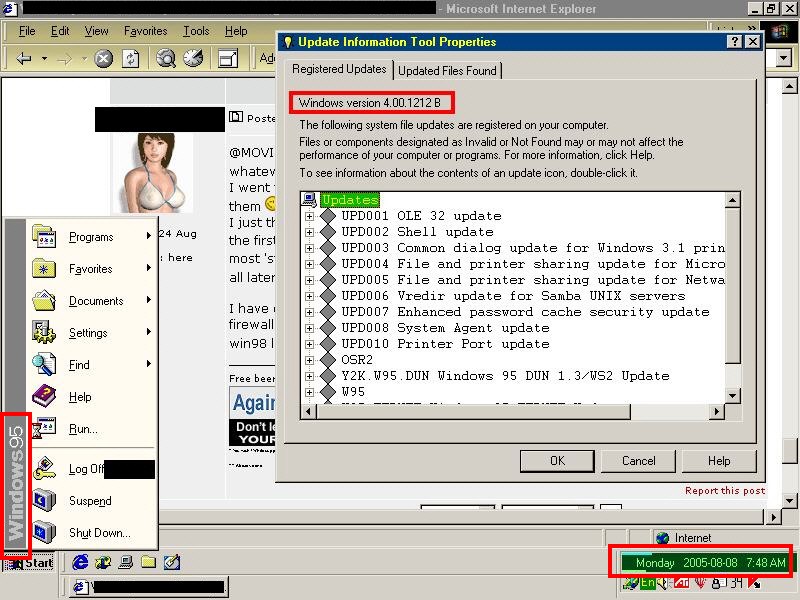Click the En language indicator in tray
The width and height of the screenshot is (800, 600).
(648, 583)
